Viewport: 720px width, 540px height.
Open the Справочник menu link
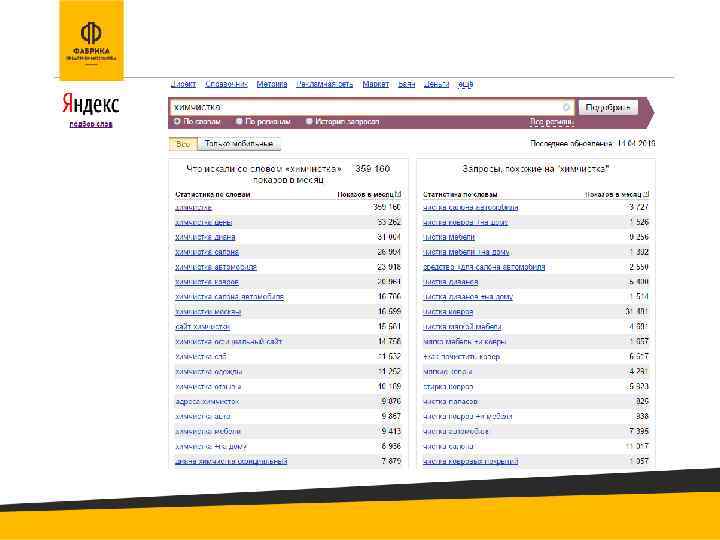pyautogui.click(x=226, y=84)
